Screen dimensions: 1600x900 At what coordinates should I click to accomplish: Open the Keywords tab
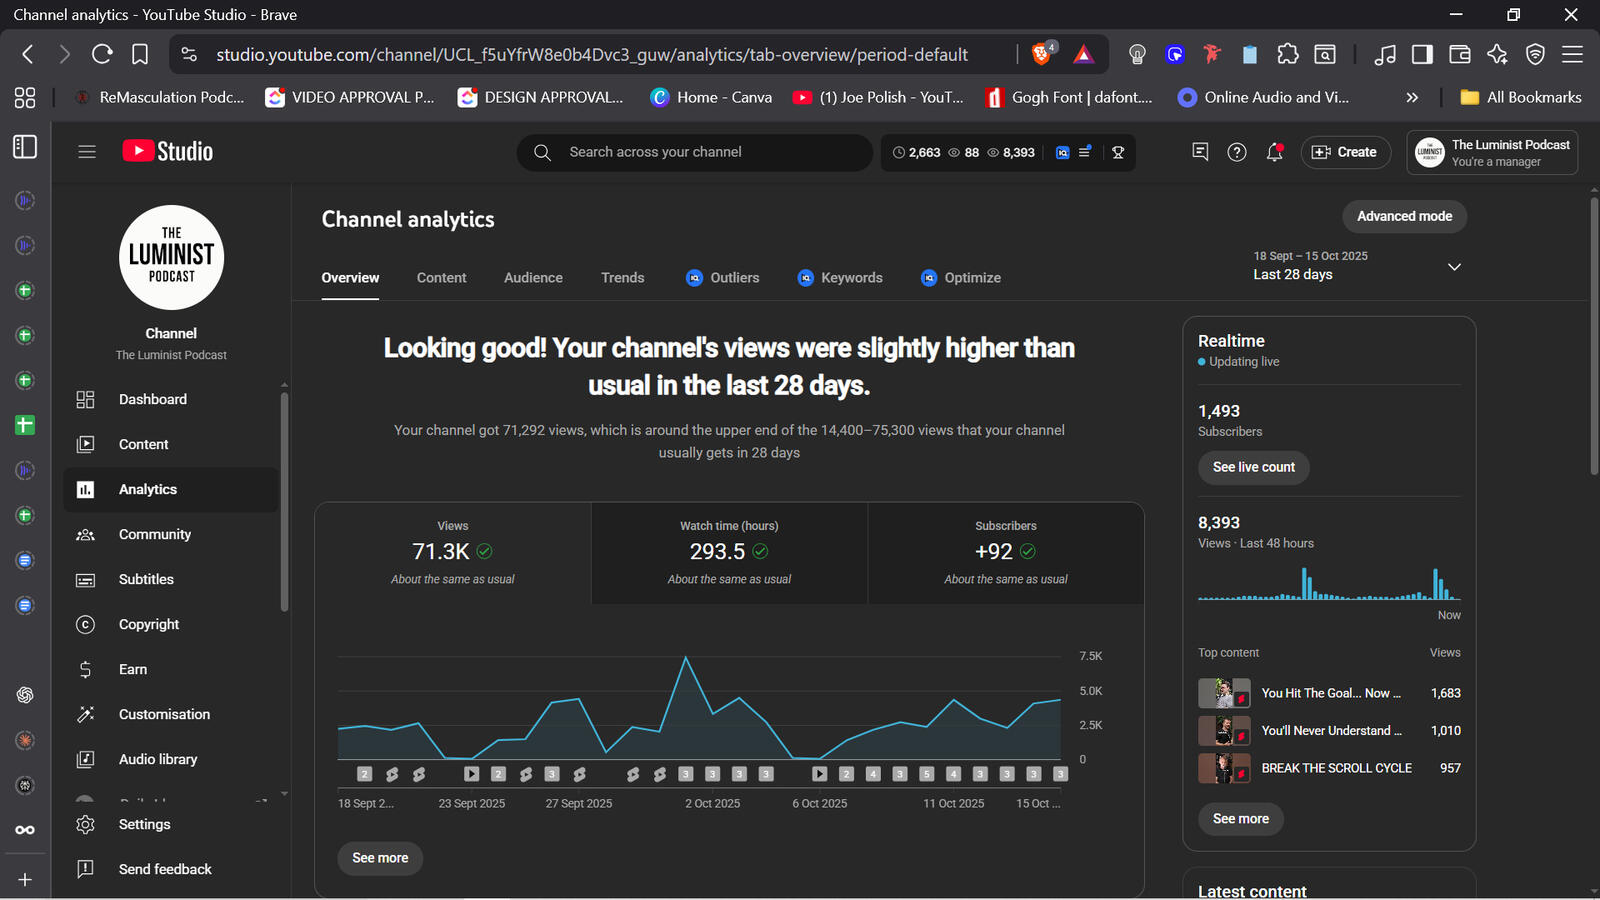840,278
